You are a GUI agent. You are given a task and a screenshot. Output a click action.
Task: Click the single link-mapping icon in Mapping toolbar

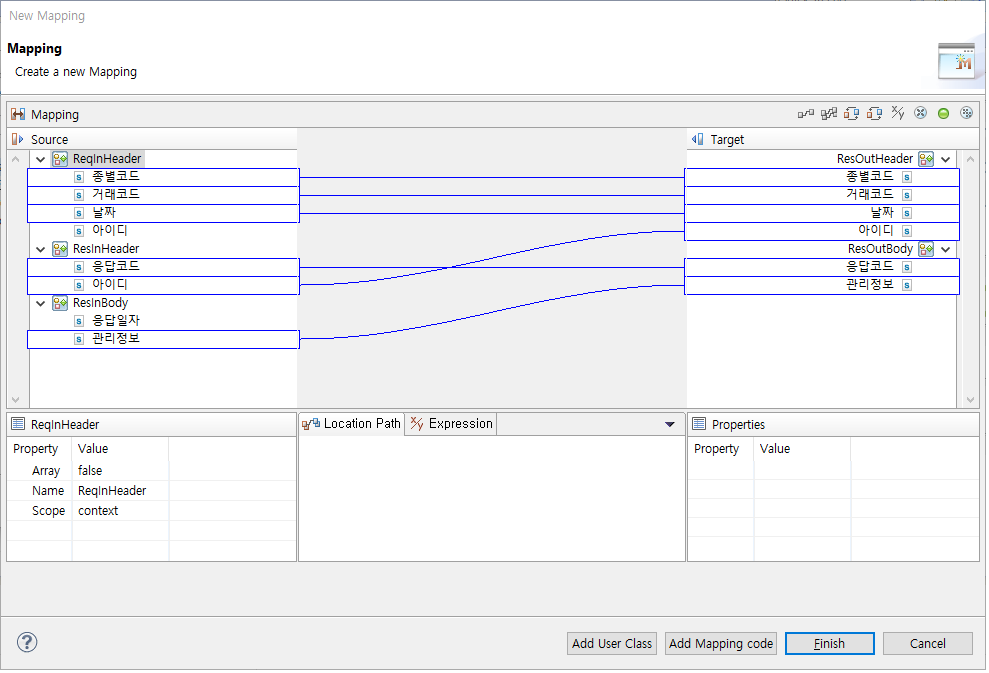point(806,113)
